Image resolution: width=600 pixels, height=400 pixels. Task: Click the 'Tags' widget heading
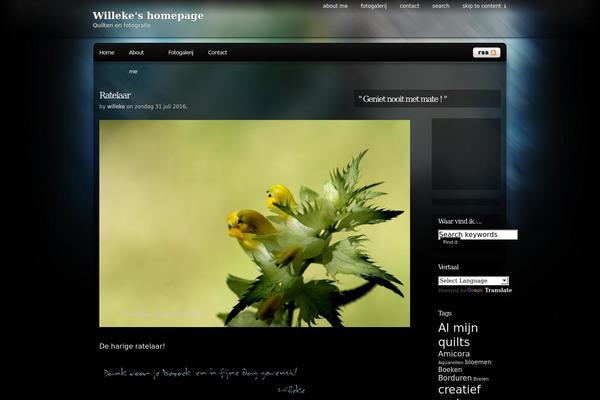pyautogui.click(x=445, y=313)
